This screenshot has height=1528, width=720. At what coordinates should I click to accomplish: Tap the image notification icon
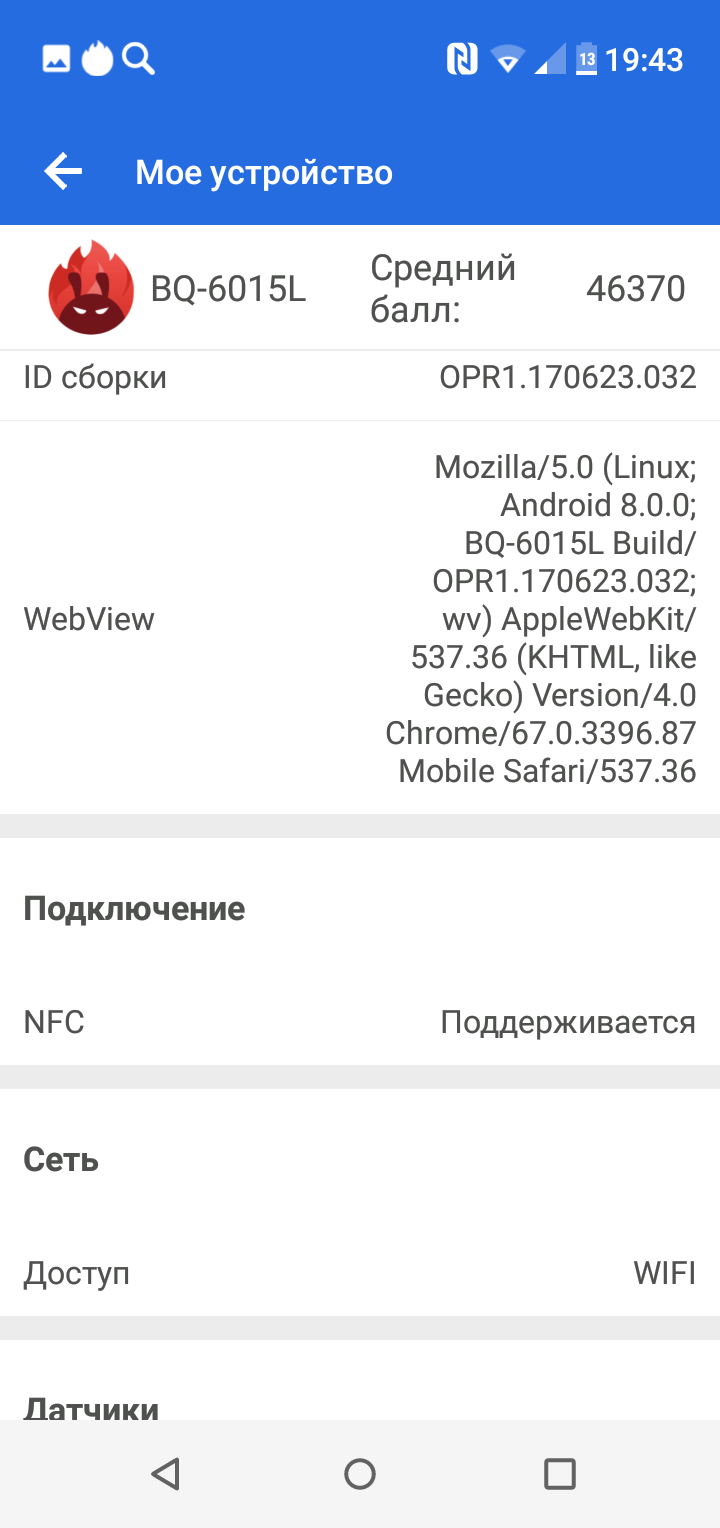(57, 59)
